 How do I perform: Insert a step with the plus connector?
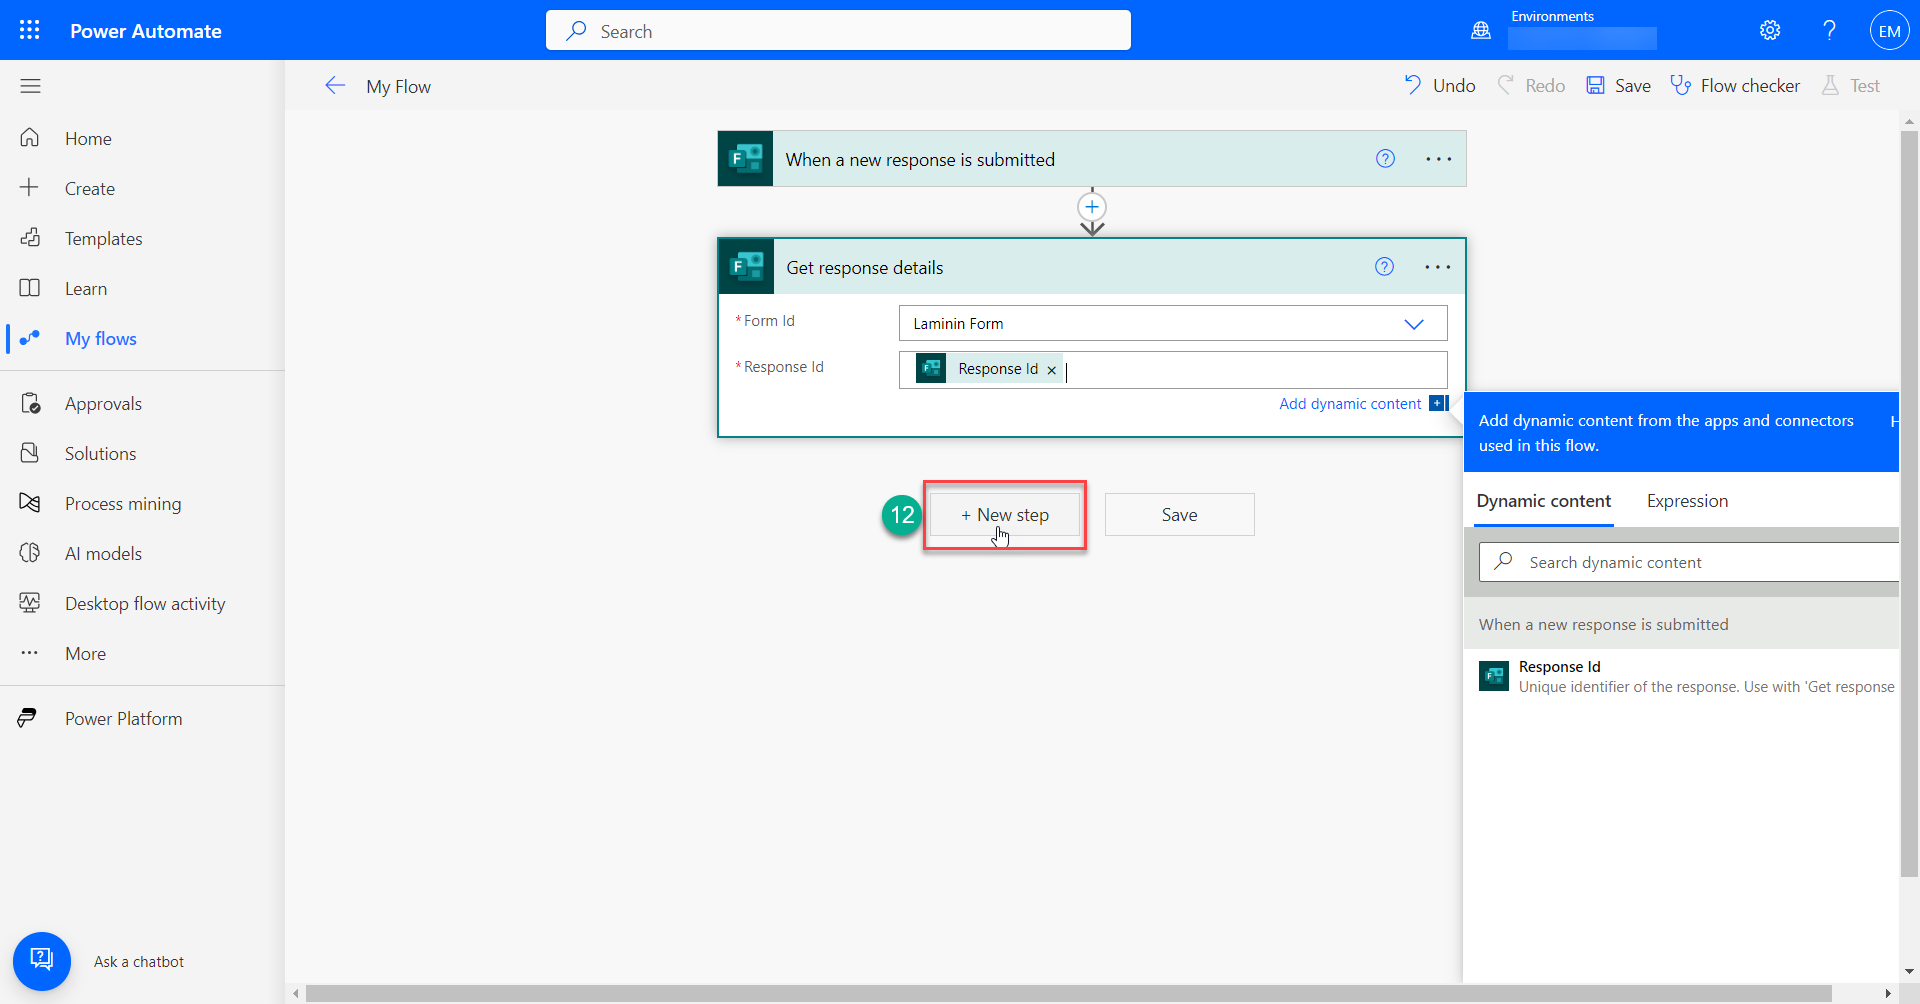[x=1092, y=207]
